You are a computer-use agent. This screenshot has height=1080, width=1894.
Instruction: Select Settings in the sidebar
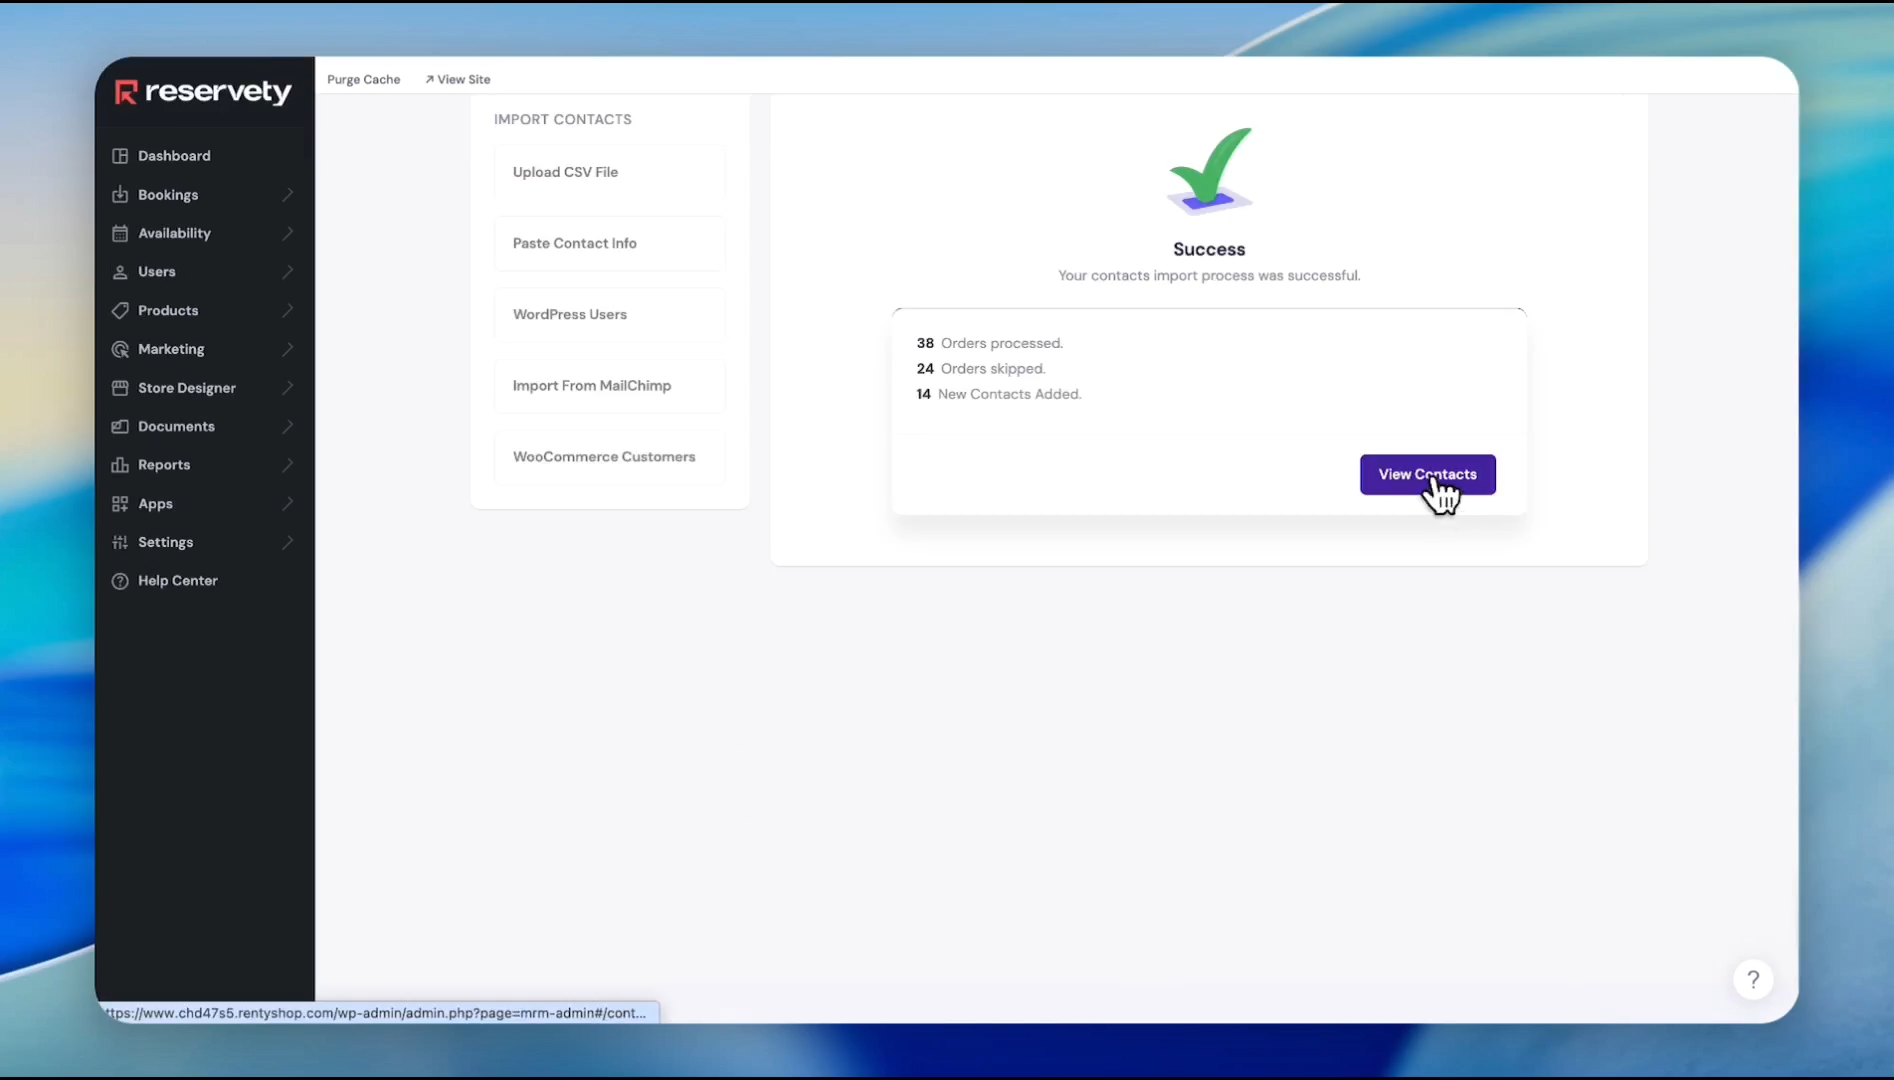[165, 542]
